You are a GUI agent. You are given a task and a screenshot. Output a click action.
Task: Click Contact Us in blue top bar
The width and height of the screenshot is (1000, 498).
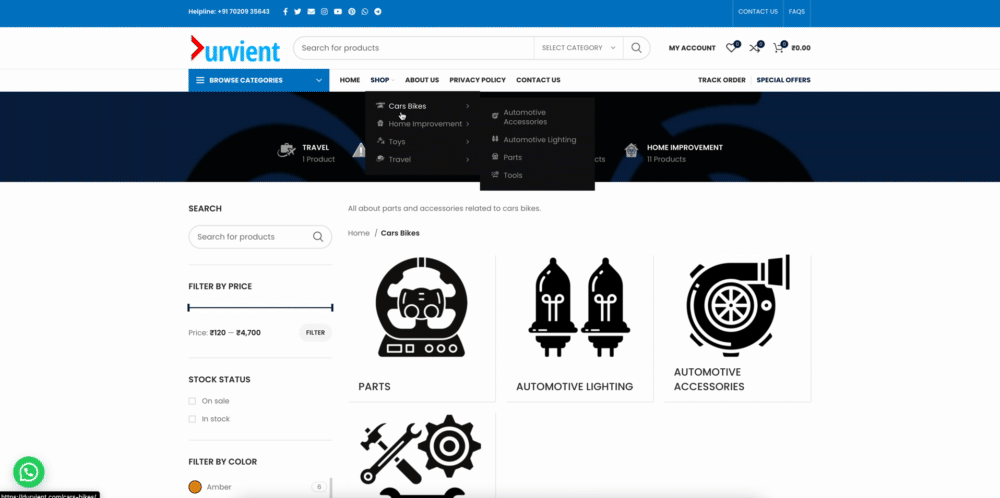point(758,11)
